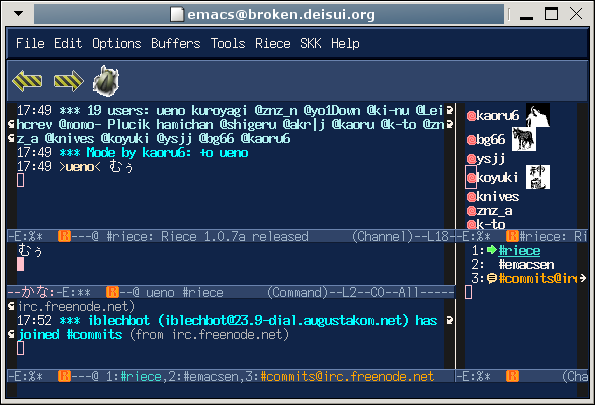
Task: Open the window menu dropdown in title bar
Action: [x=18, y=14]
